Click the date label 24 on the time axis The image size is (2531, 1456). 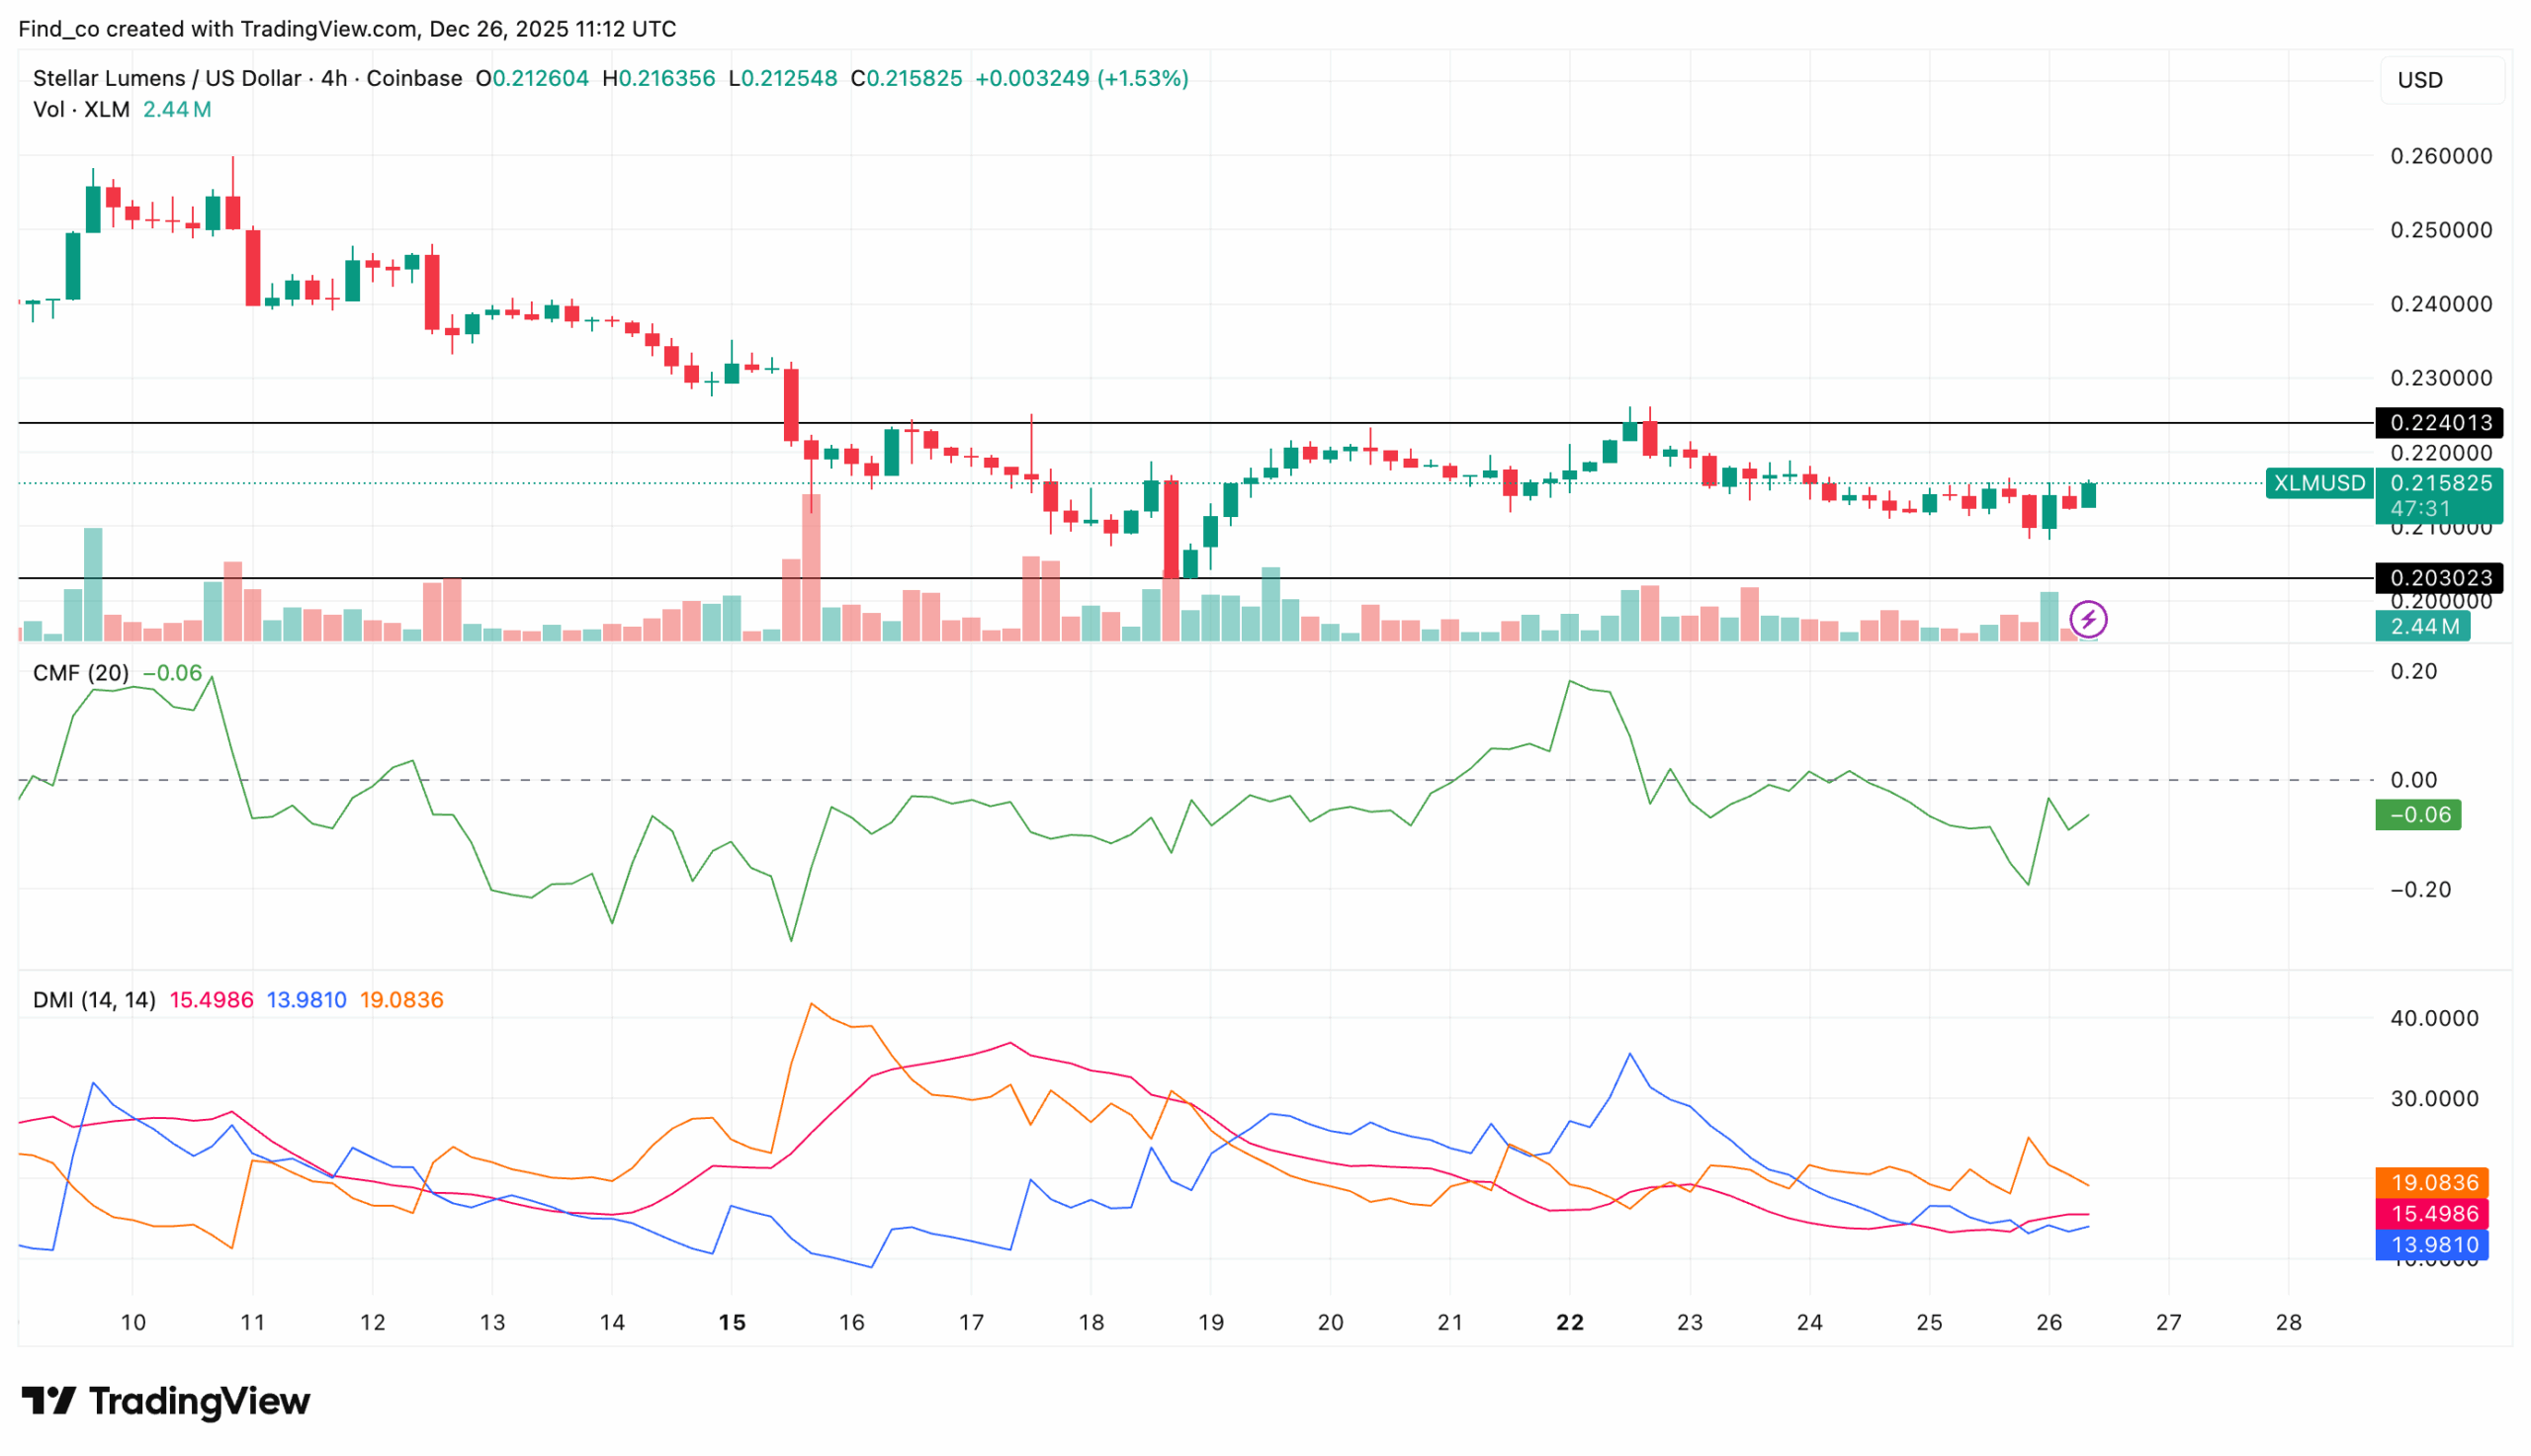[1809, 1323]
